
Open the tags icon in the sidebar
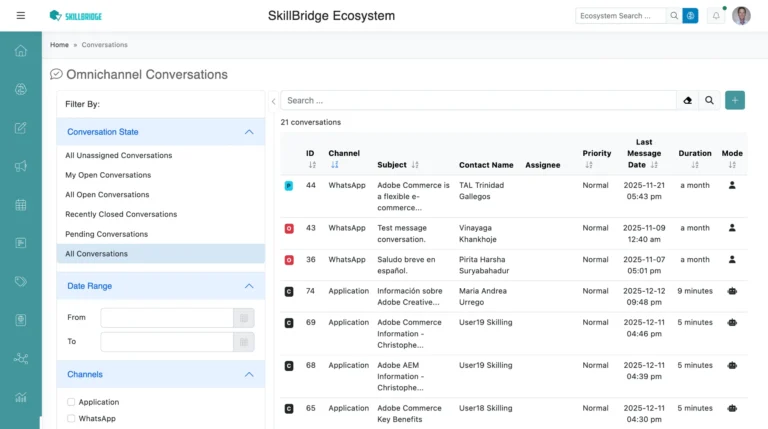(20, 282)
